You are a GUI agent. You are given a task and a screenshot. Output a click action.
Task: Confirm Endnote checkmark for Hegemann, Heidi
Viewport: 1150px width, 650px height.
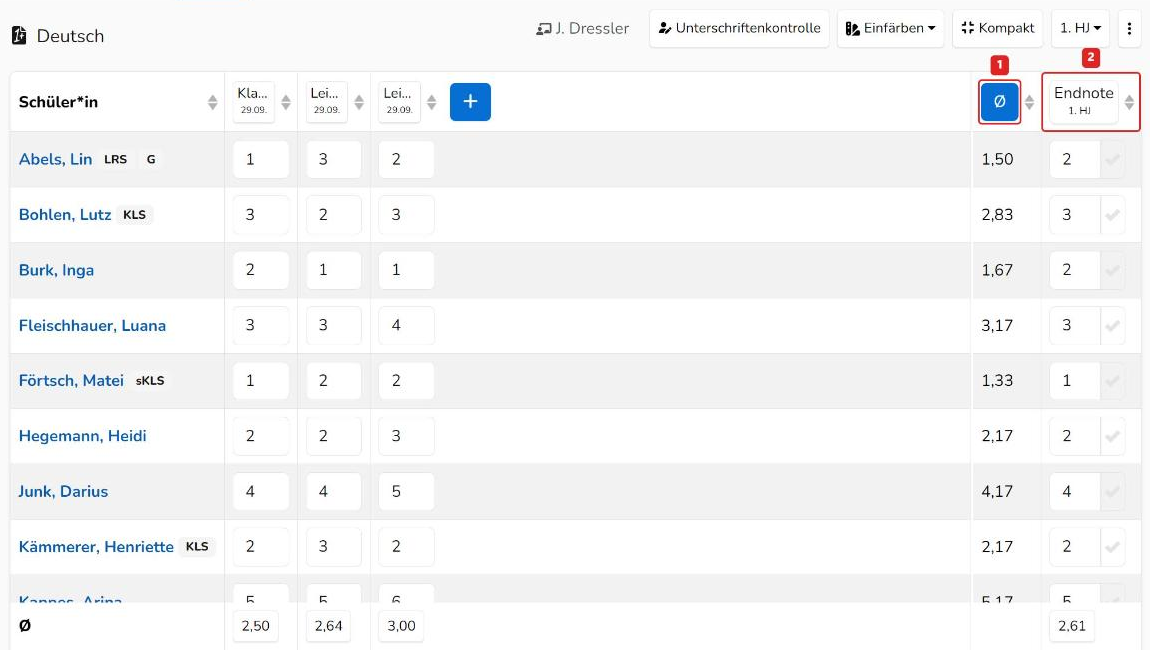point(1113,436)
